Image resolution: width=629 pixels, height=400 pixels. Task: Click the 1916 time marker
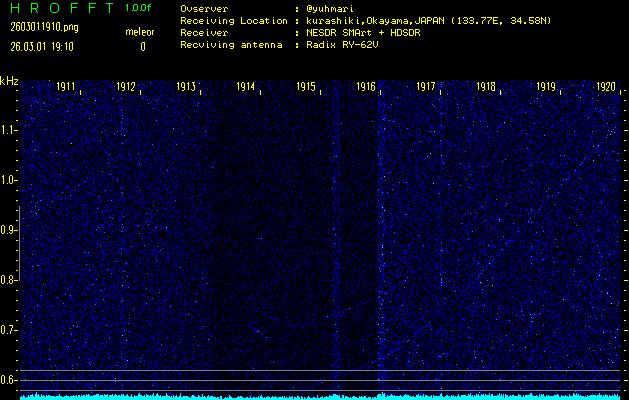[366, 87]
